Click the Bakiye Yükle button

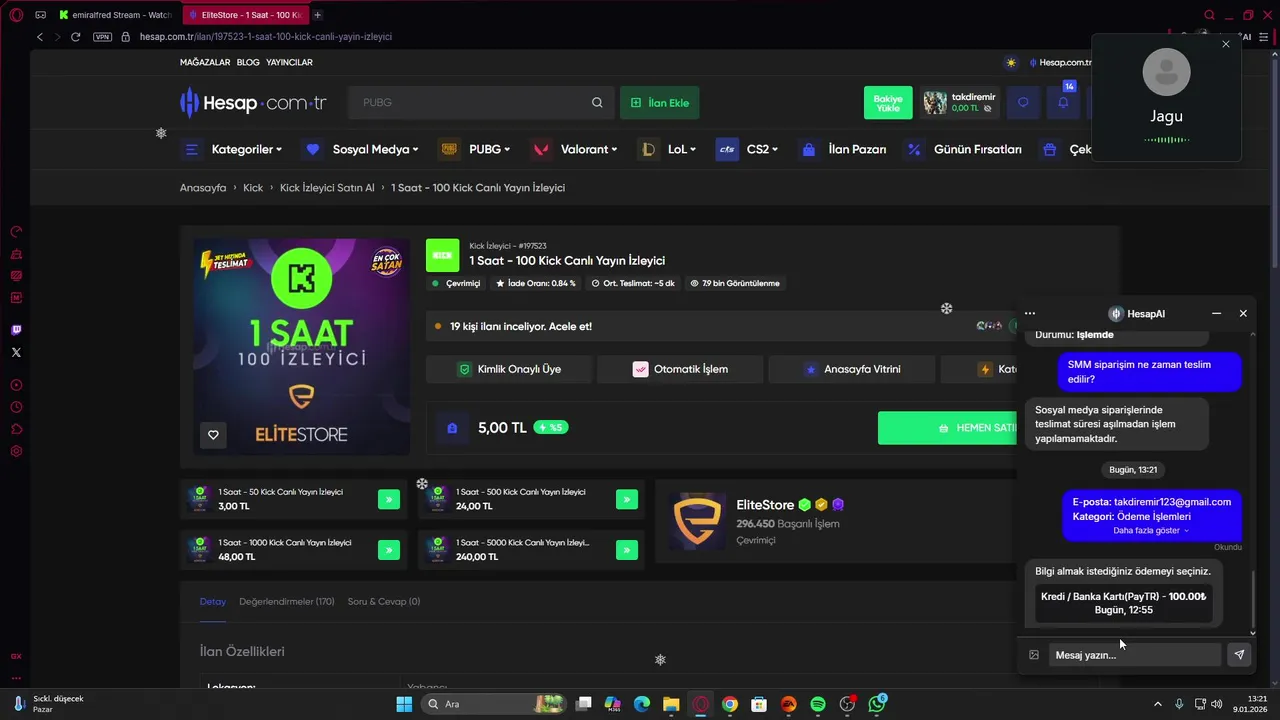[x=888, y=103]
